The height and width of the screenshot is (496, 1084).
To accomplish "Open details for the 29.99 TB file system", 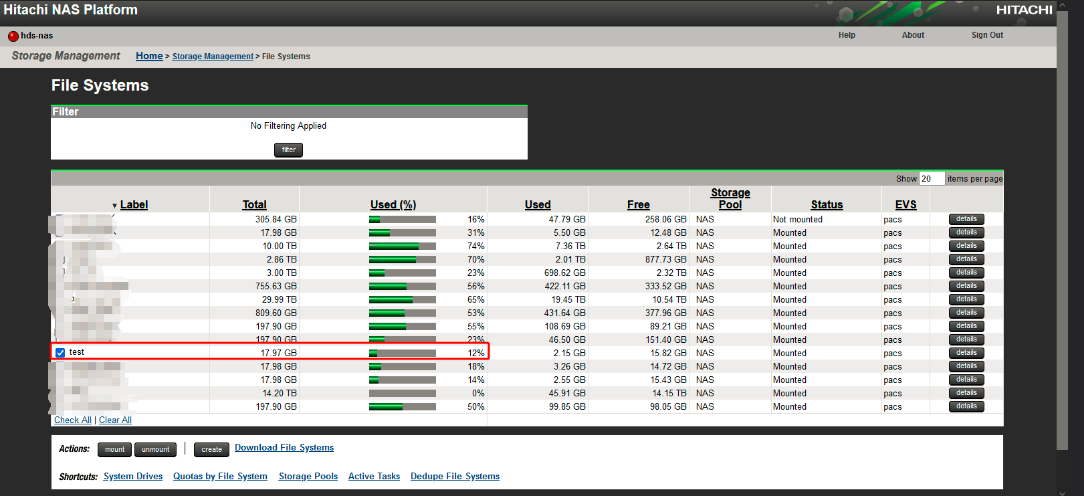I will click(x=966, y=300).
